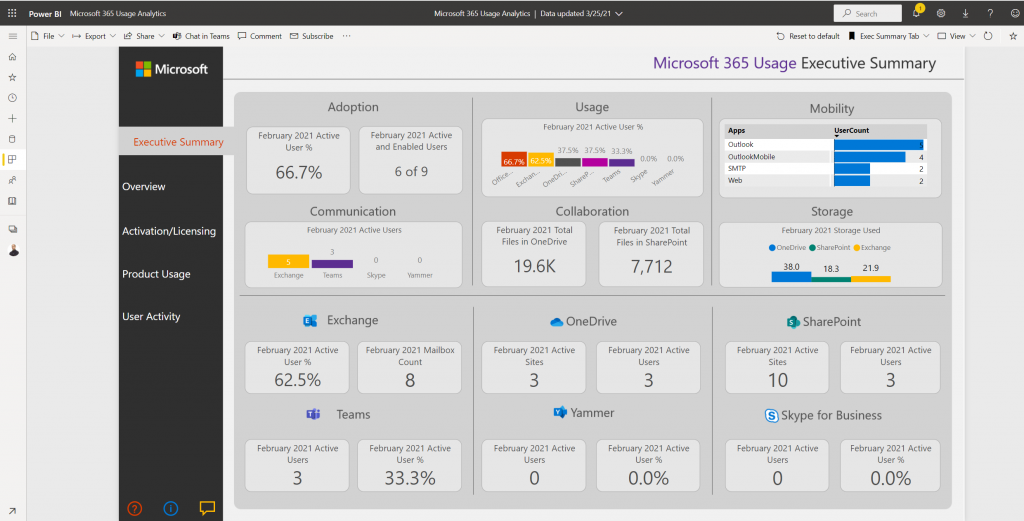Viewport: 1024px width, 521px height.
Task: Open the settings gear in the header
Action: (941, 13)
